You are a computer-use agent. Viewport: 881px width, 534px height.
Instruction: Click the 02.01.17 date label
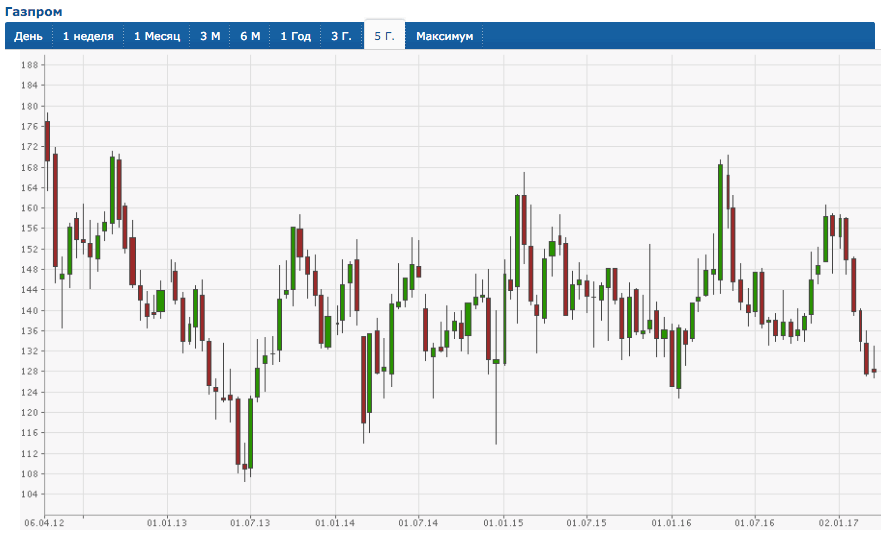(839, 523)
